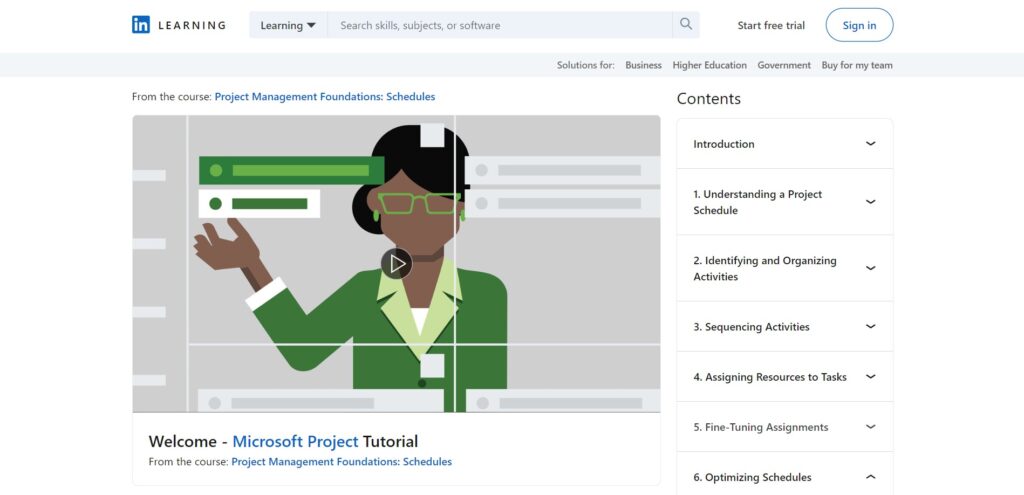Image resolution: width=1024 pixels, height=495 pixels.
Task: Click the LEARNING wordmark text
Action: [192, 25]
